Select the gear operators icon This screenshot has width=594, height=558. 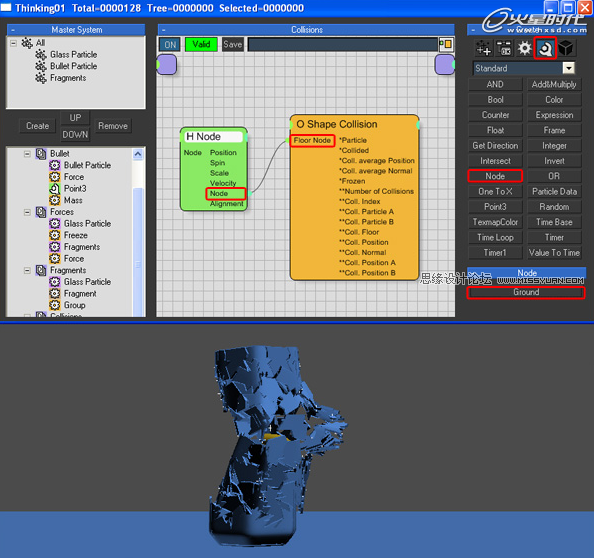(525, 48)
